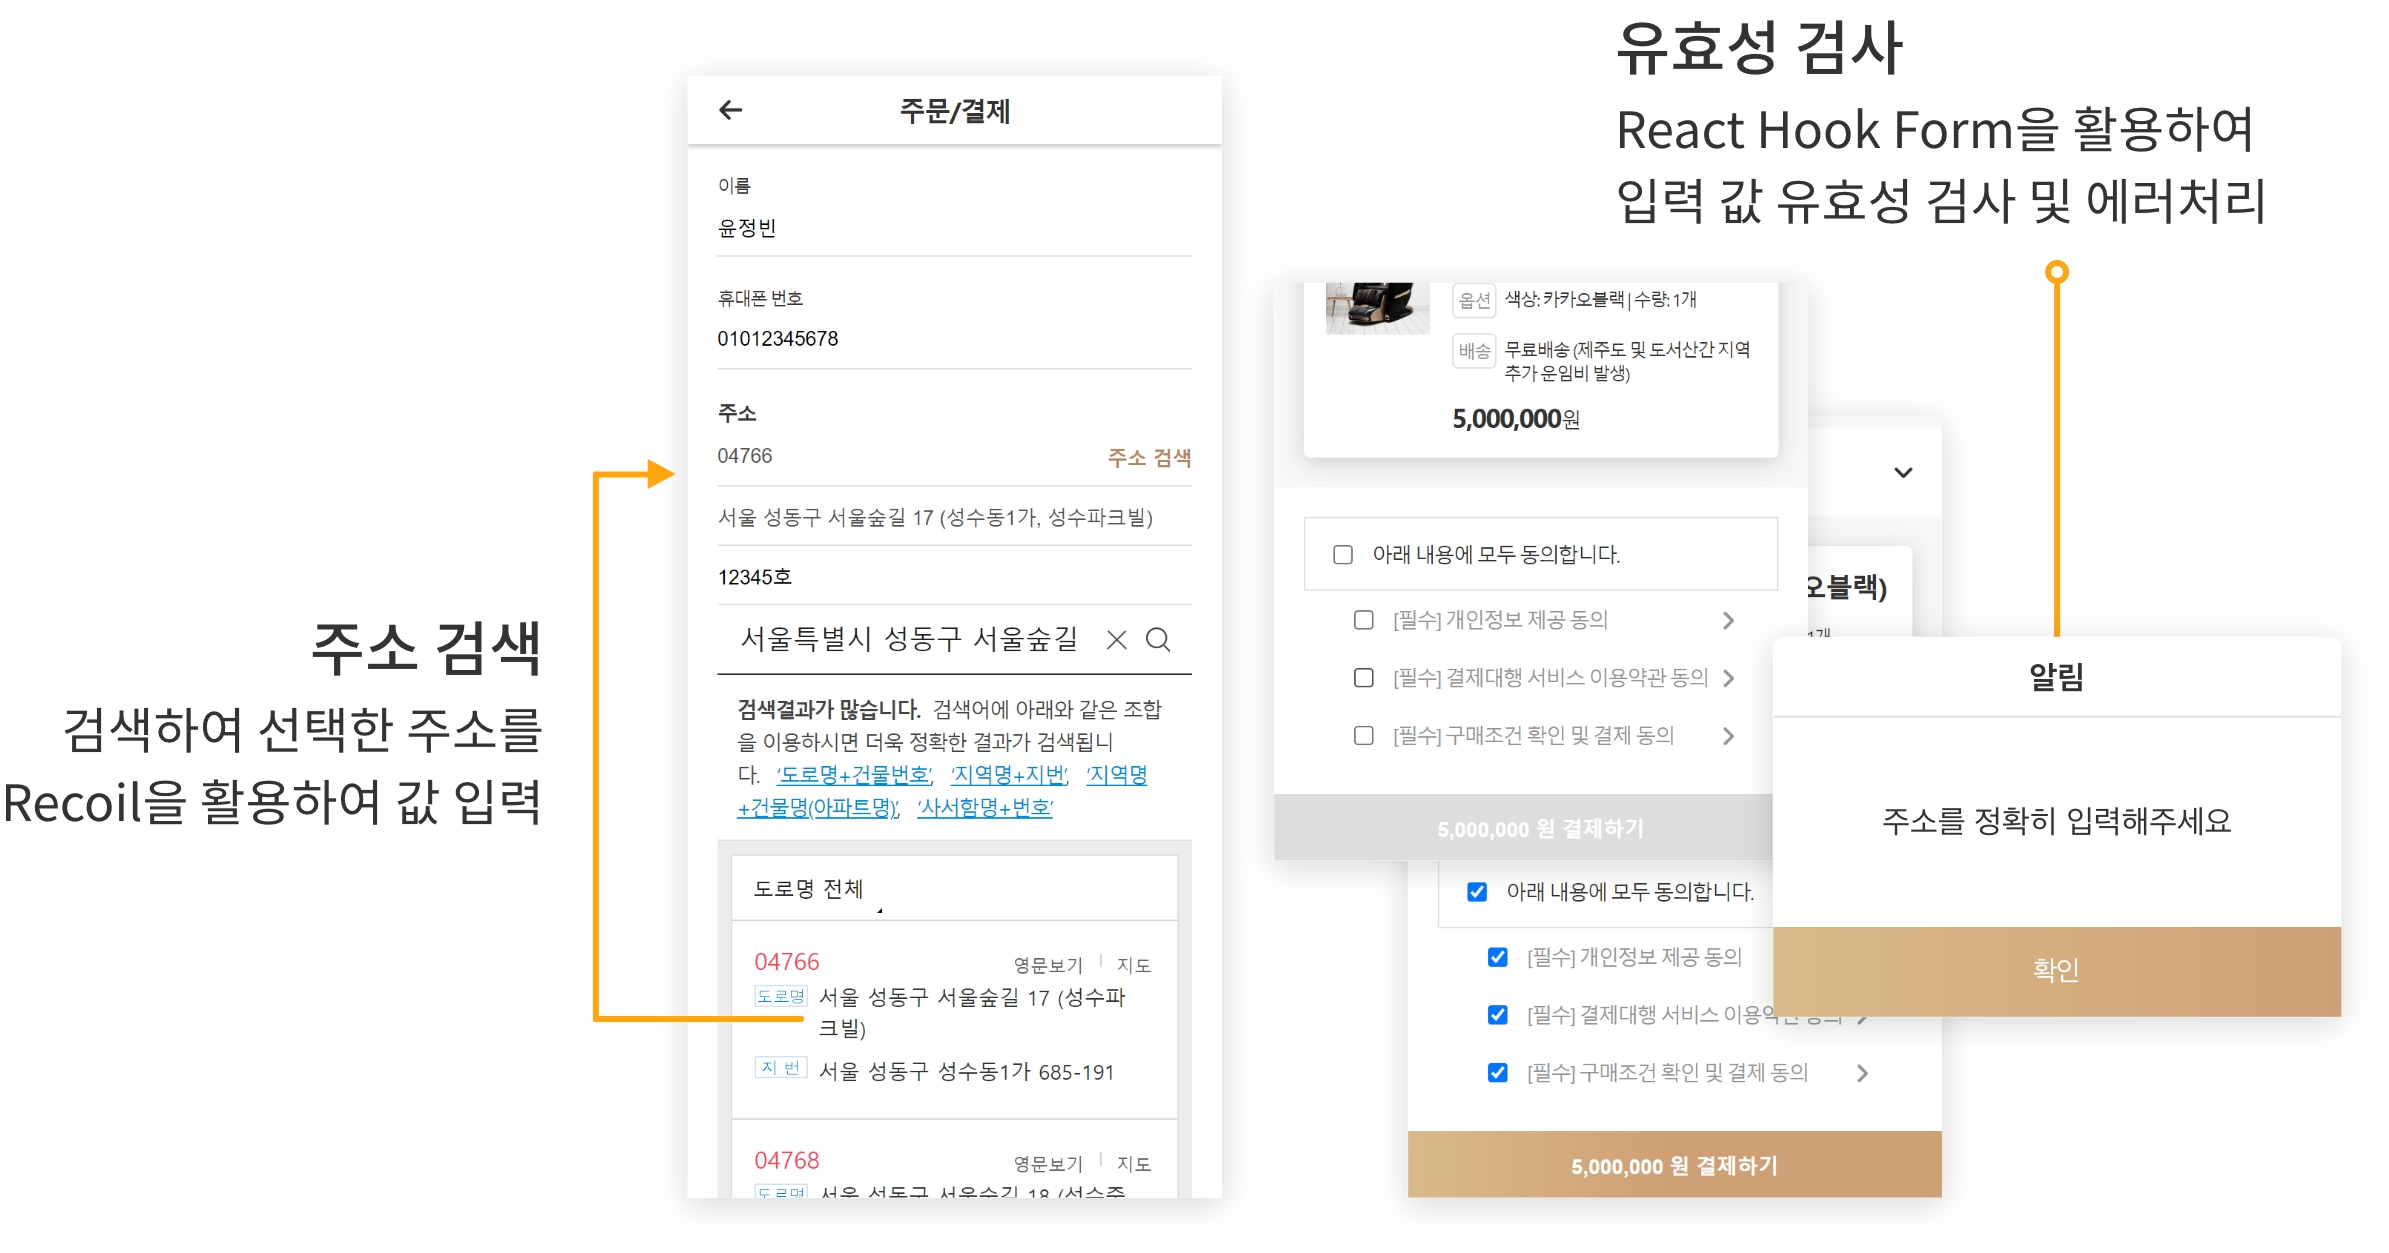Click the magnifier search icon in address search
Viewport: 2389px width, 1253px height.
(1158, 640)
